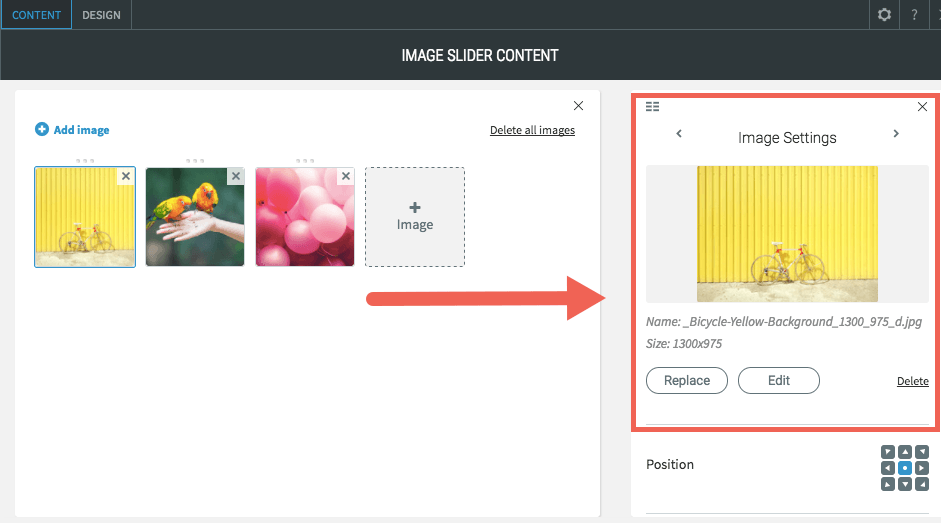
Task: Toggle the list view icon in Image Settings
Action: (x=652, y=106)
